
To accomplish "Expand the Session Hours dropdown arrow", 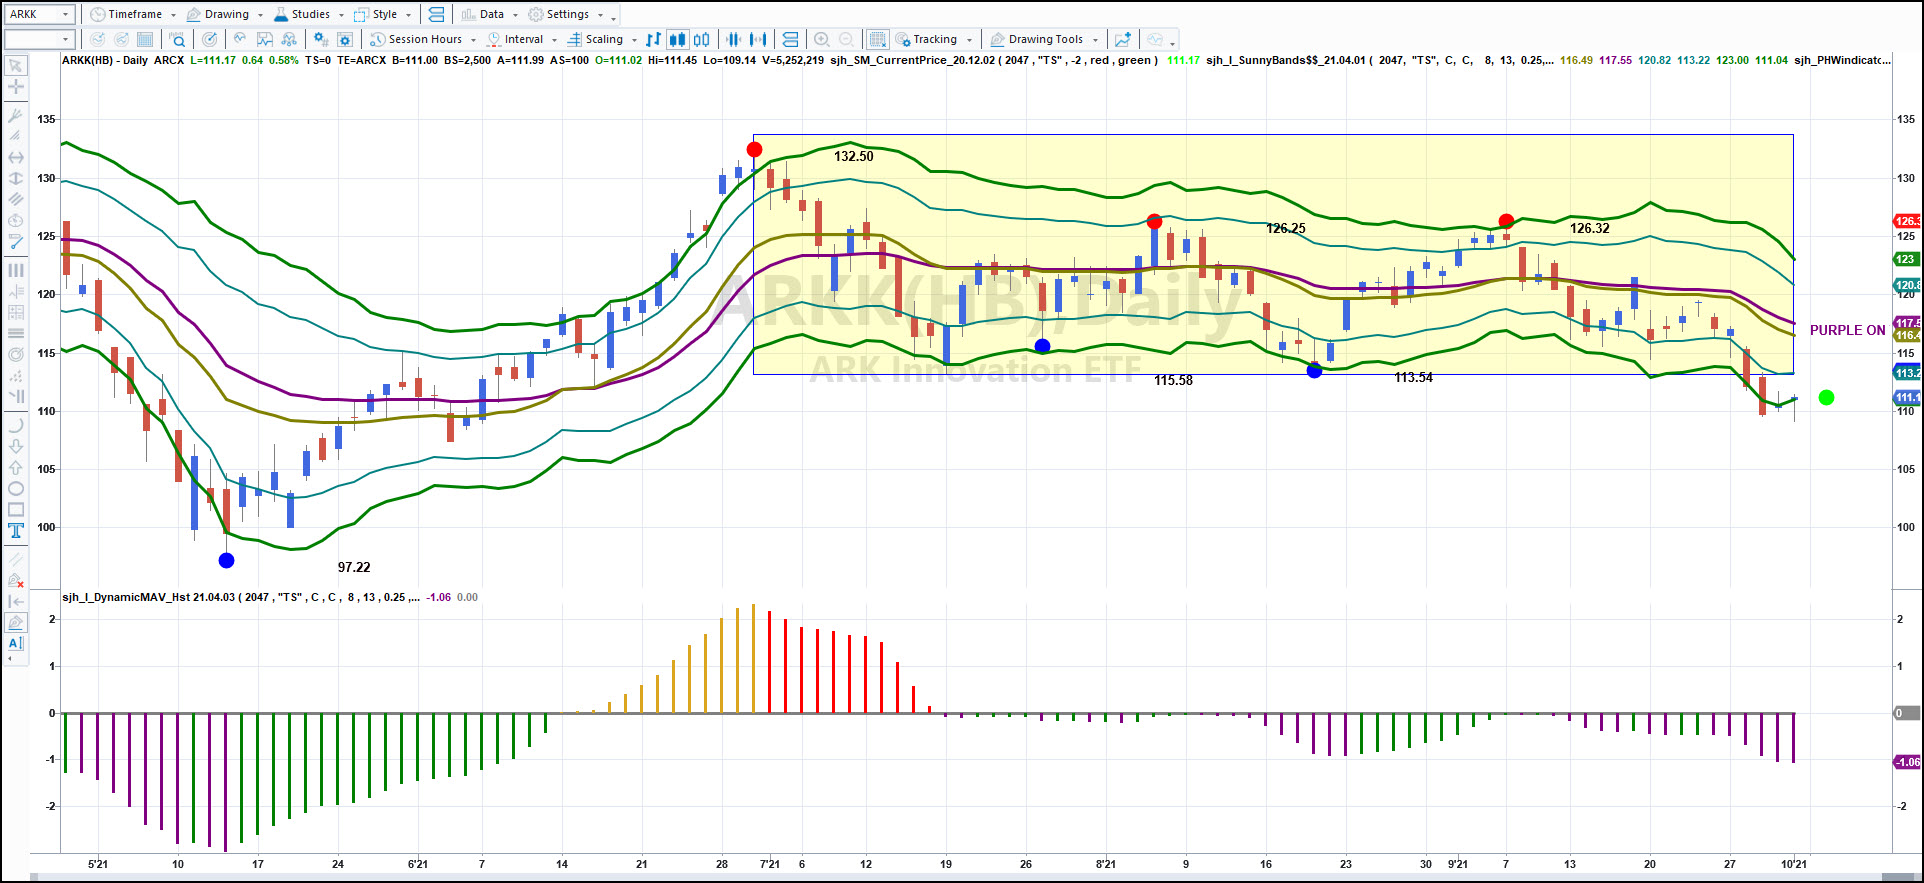I will [473, 40].
